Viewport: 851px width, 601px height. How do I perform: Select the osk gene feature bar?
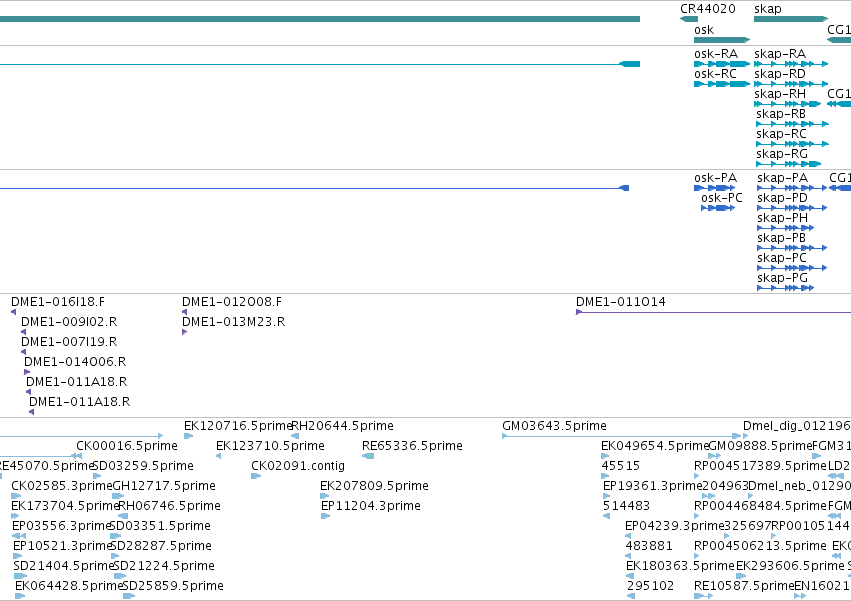coord(722,40)
